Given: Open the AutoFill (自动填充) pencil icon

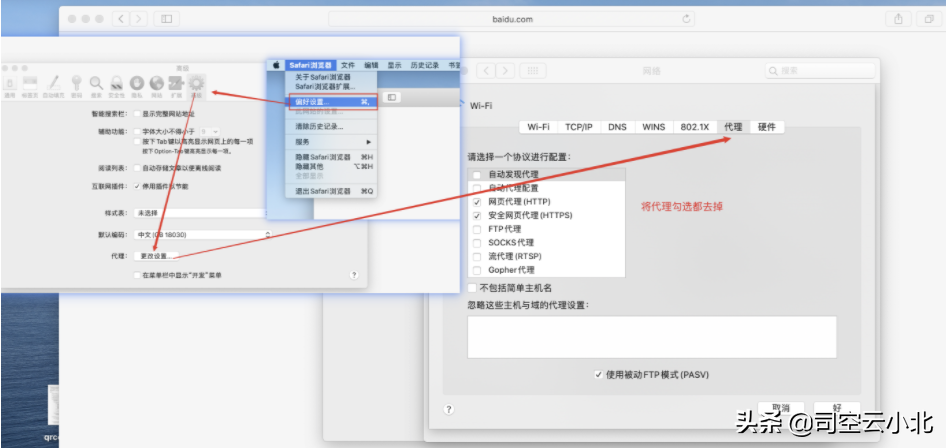Looking at the screenshot, I should (54, 85).
